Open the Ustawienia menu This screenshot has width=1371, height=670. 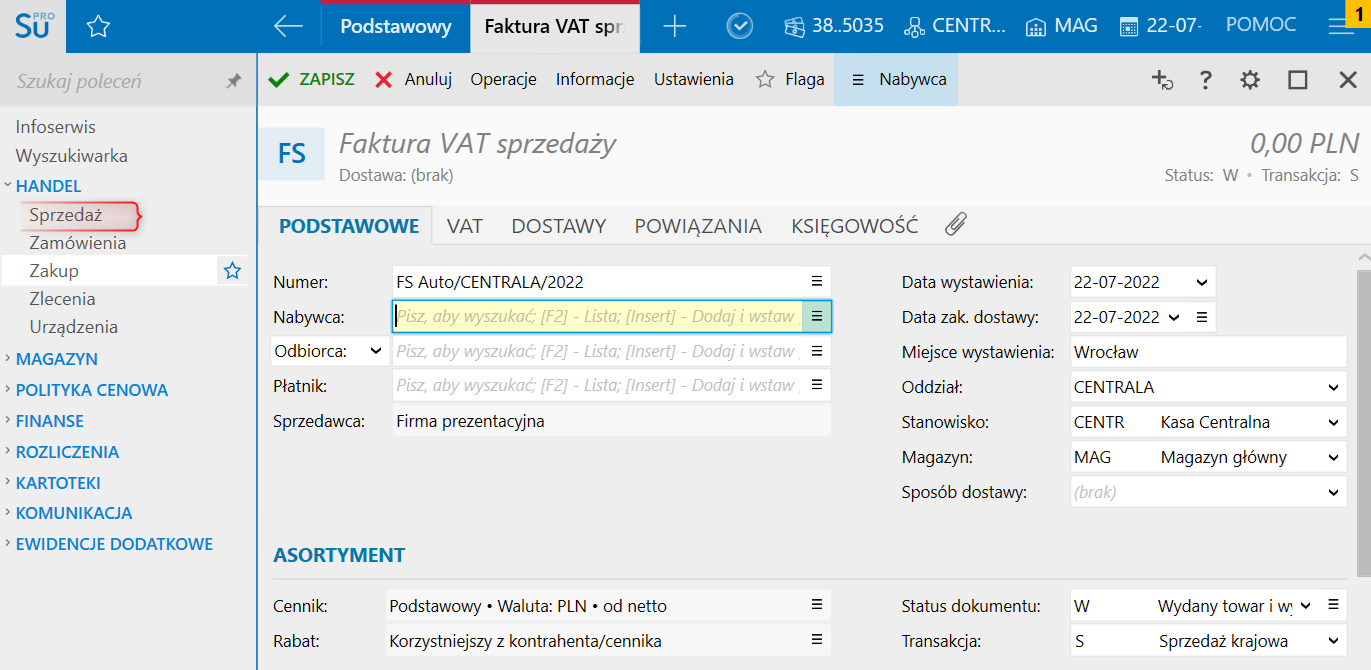pyautogui.click(x=694, y=79)
